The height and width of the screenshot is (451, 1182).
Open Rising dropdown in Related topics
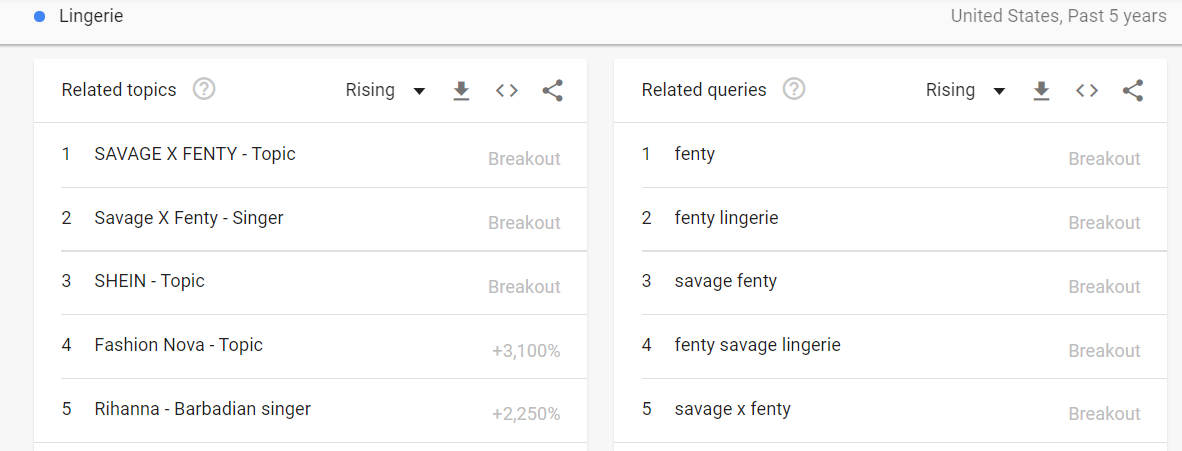385,91
